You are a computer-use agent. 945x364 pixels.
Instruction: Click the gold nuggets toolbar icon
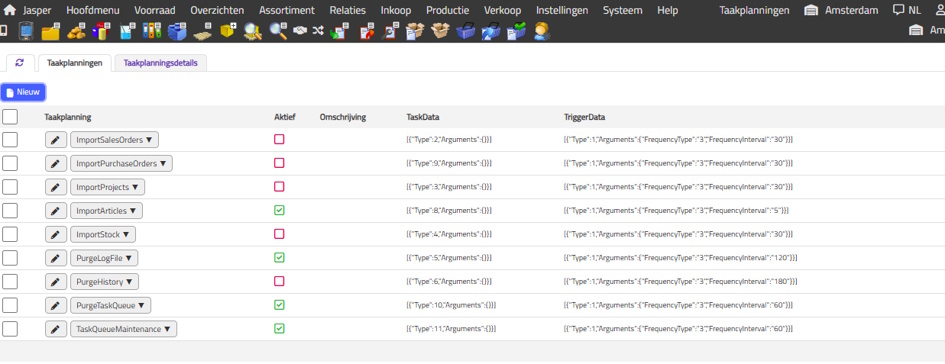point(77,31)
